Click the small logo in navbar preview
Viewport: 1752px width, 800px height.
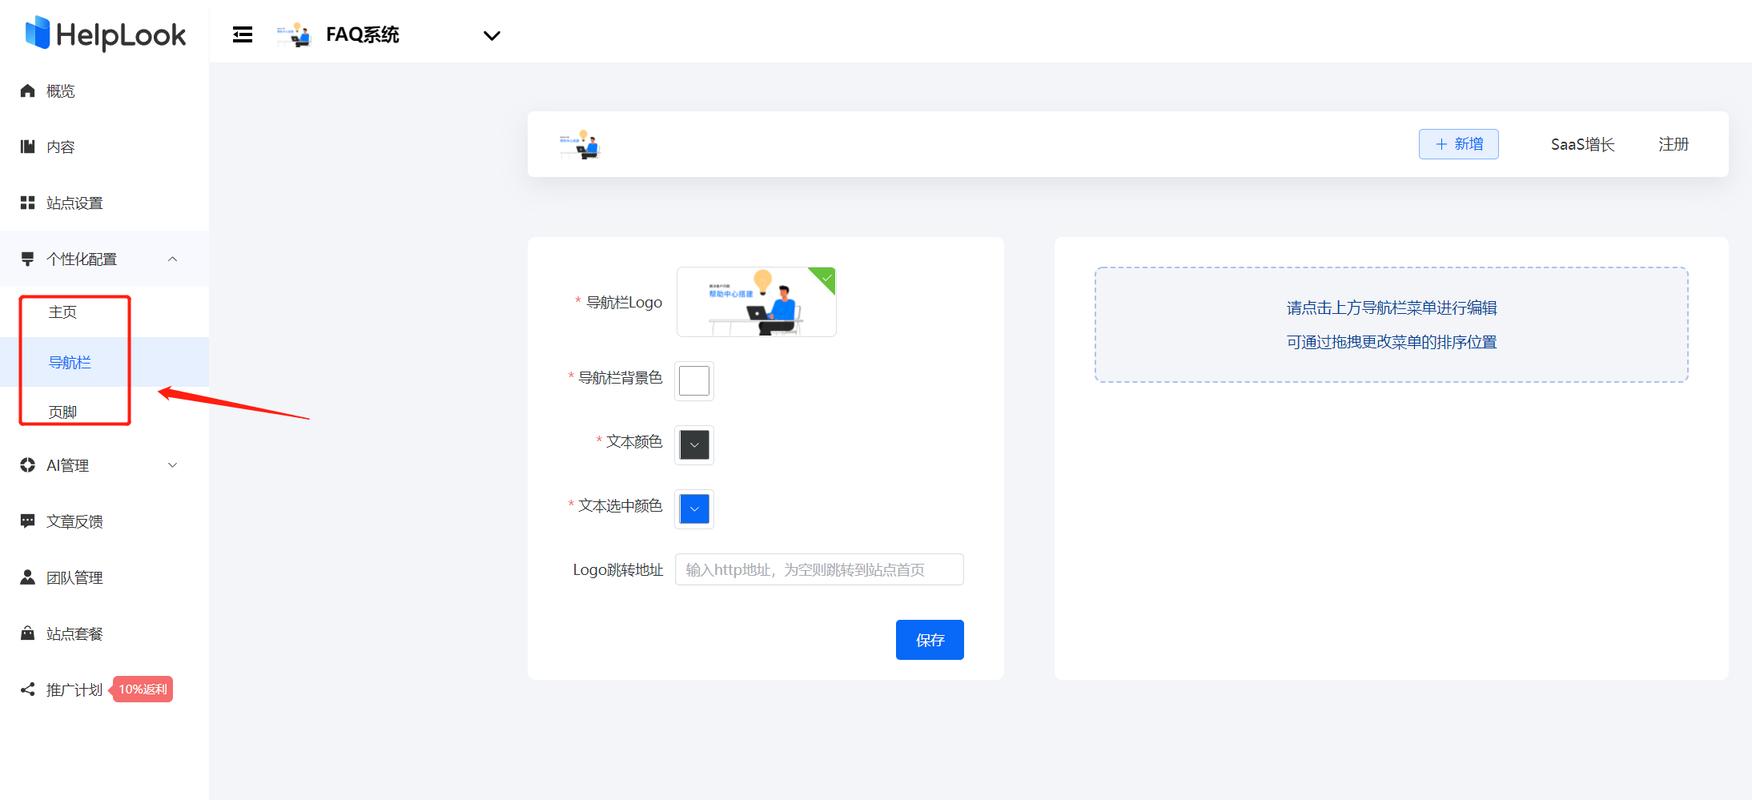click(579, 145)
